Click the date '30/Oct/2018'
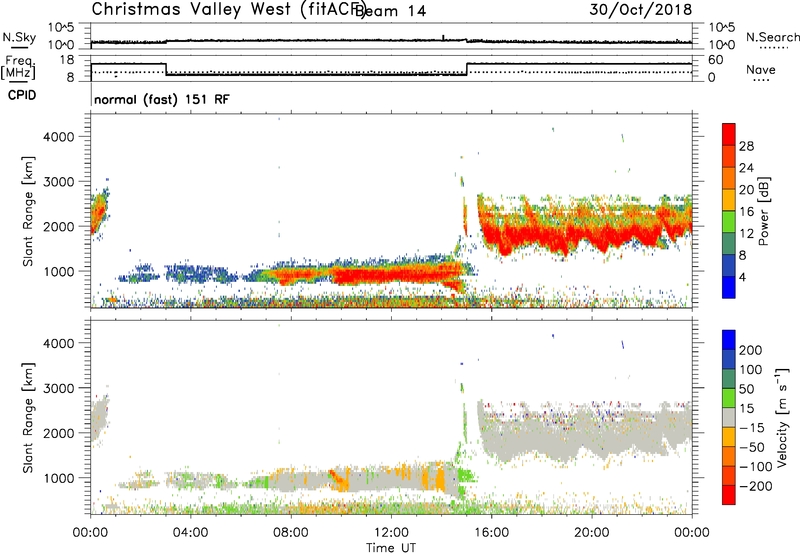Screen dimensions: 800x554 click(x=640, y=10)
